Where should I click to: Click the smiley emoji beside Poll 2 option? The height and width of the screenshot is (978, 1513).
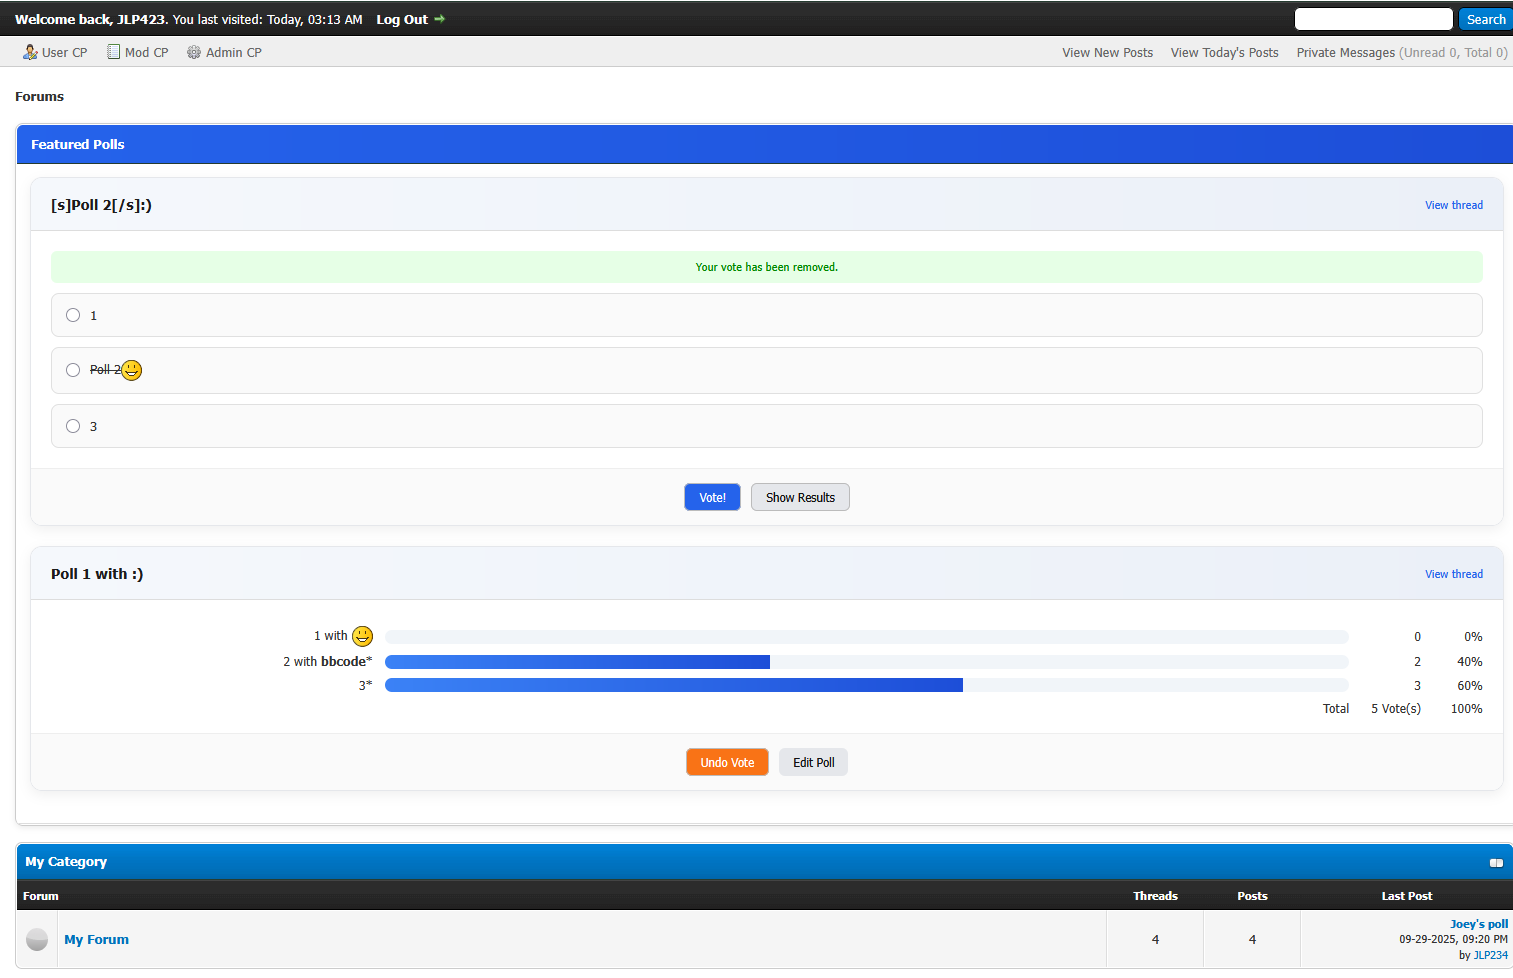[x=132, y=370]
